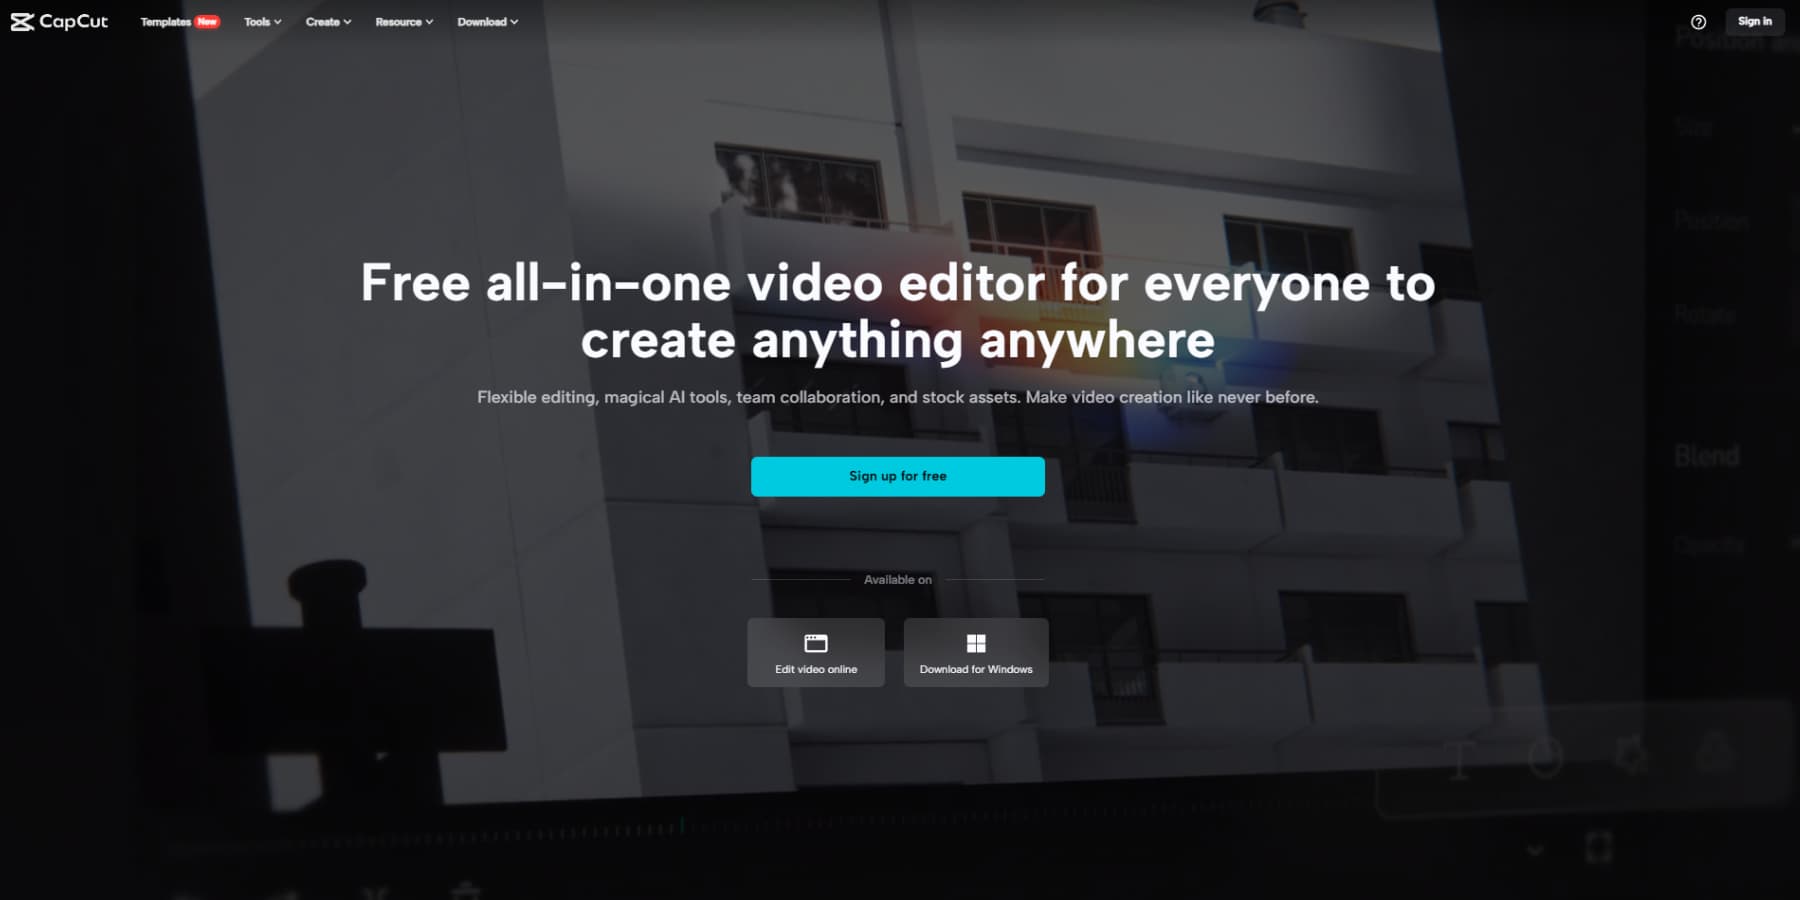The height and width of the screenshot is (900, 1800).
Task: Click the circular dial icon beside the Text tool
Action: point(1545,757)
